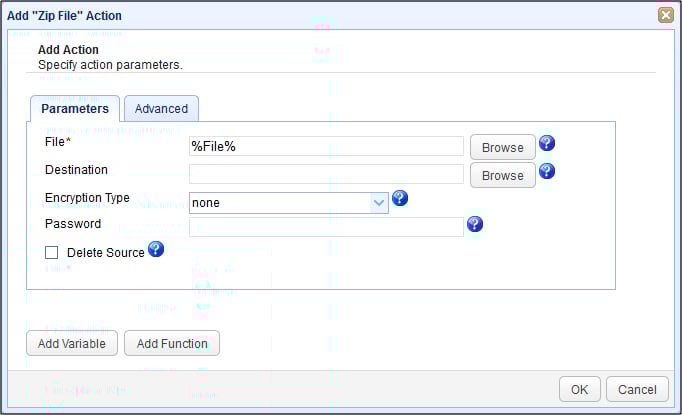Focus the File text field containing %File%

[326, 147]
